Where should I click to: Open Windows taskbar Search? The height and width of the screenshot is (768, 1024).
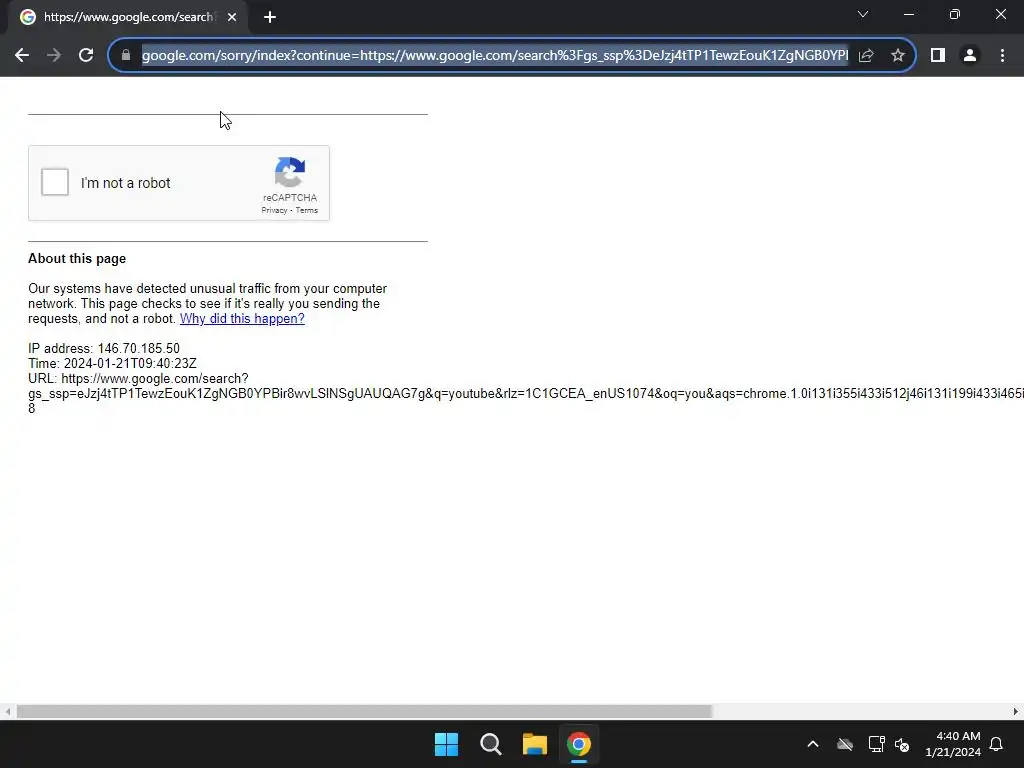click(x=490, y=744)
